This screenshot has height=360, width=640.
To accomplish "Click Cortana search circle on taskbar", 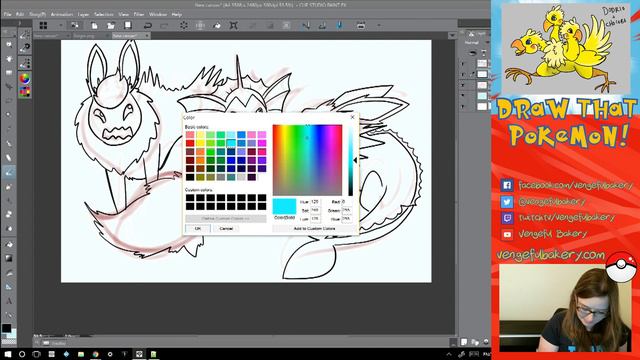I will 22,354.
